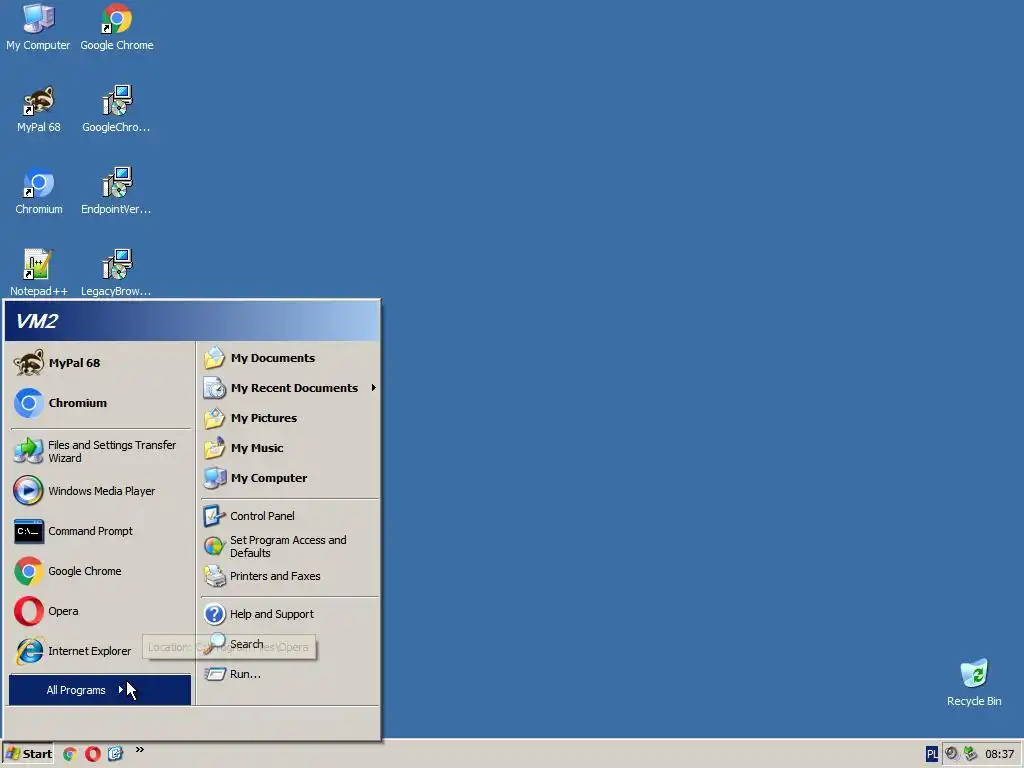This screenshot has width=1024, height=768.
Task: Select EndpointVer... installer desktop icon
Action: pyautogui.click(x=116, y=192)
